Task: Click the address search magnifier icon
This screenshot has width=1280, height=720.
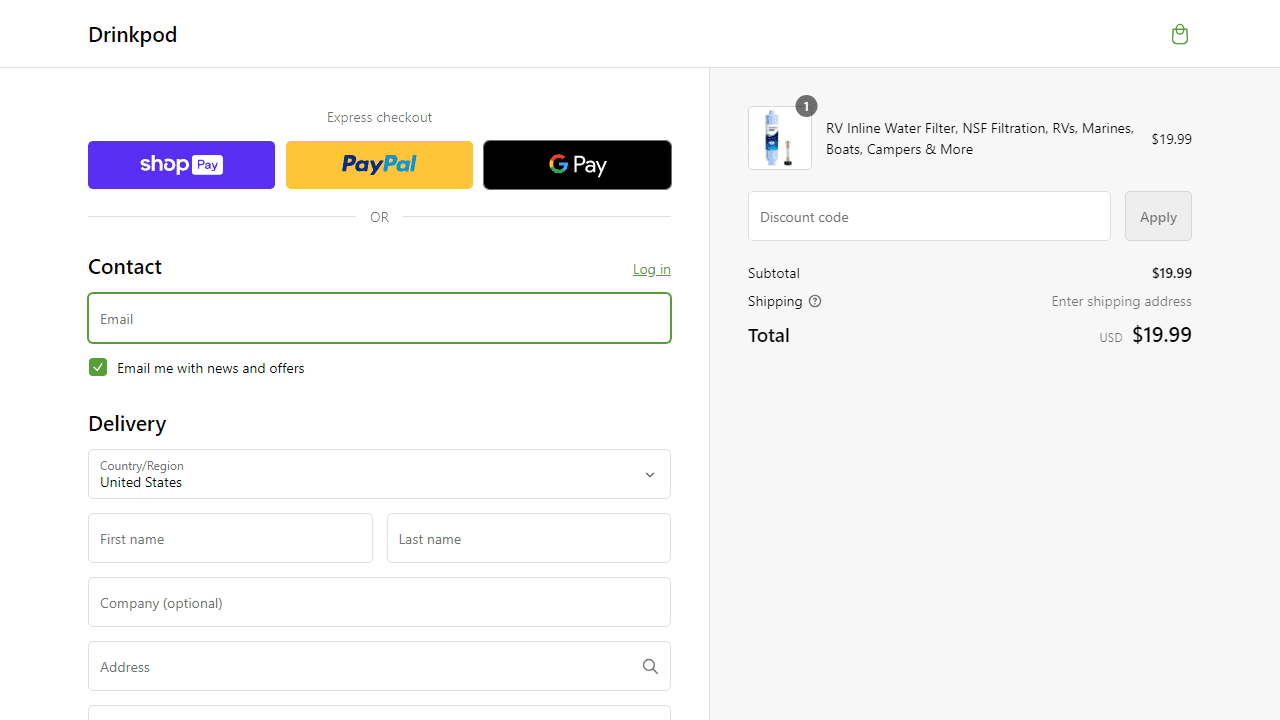Action: pyautogui.click(x=650, y=667)
